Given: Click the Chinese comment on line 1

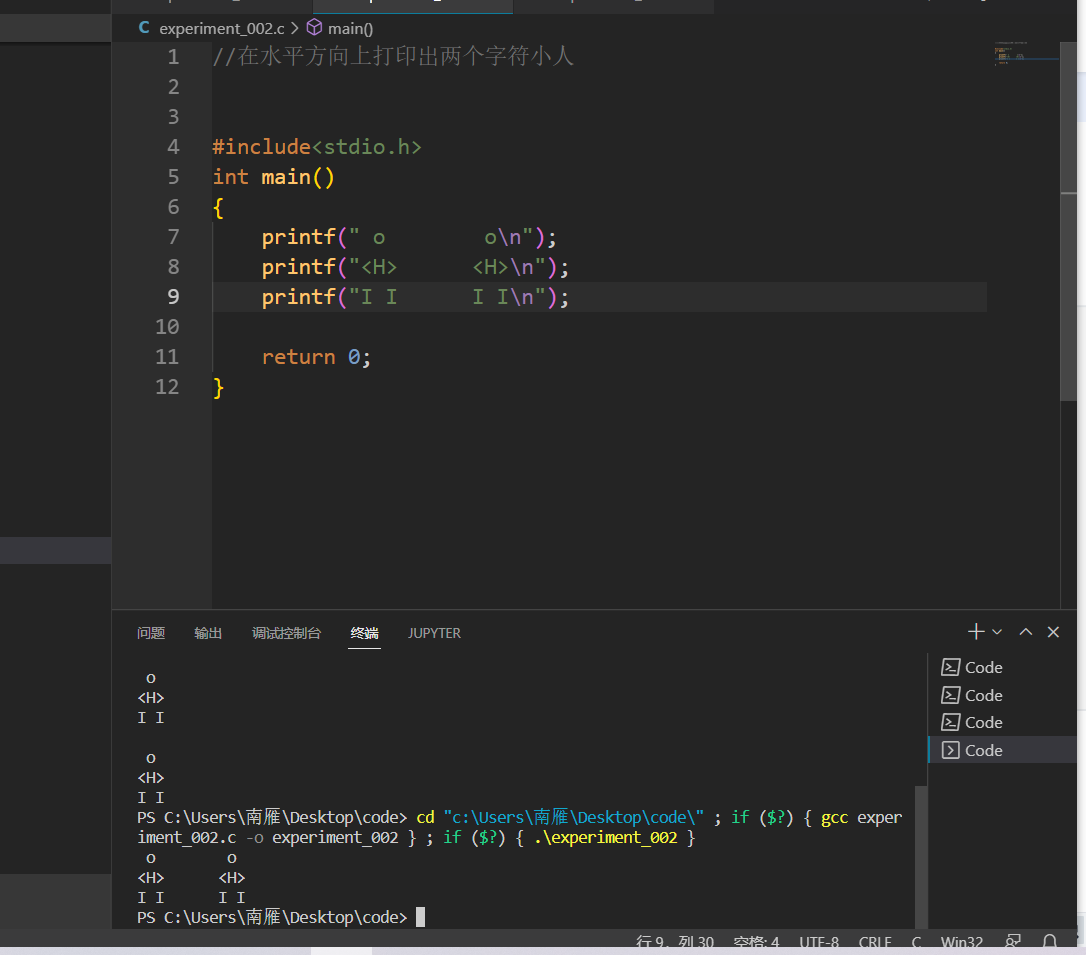Looking at the screenshot, I should click(x=393, y=56).
